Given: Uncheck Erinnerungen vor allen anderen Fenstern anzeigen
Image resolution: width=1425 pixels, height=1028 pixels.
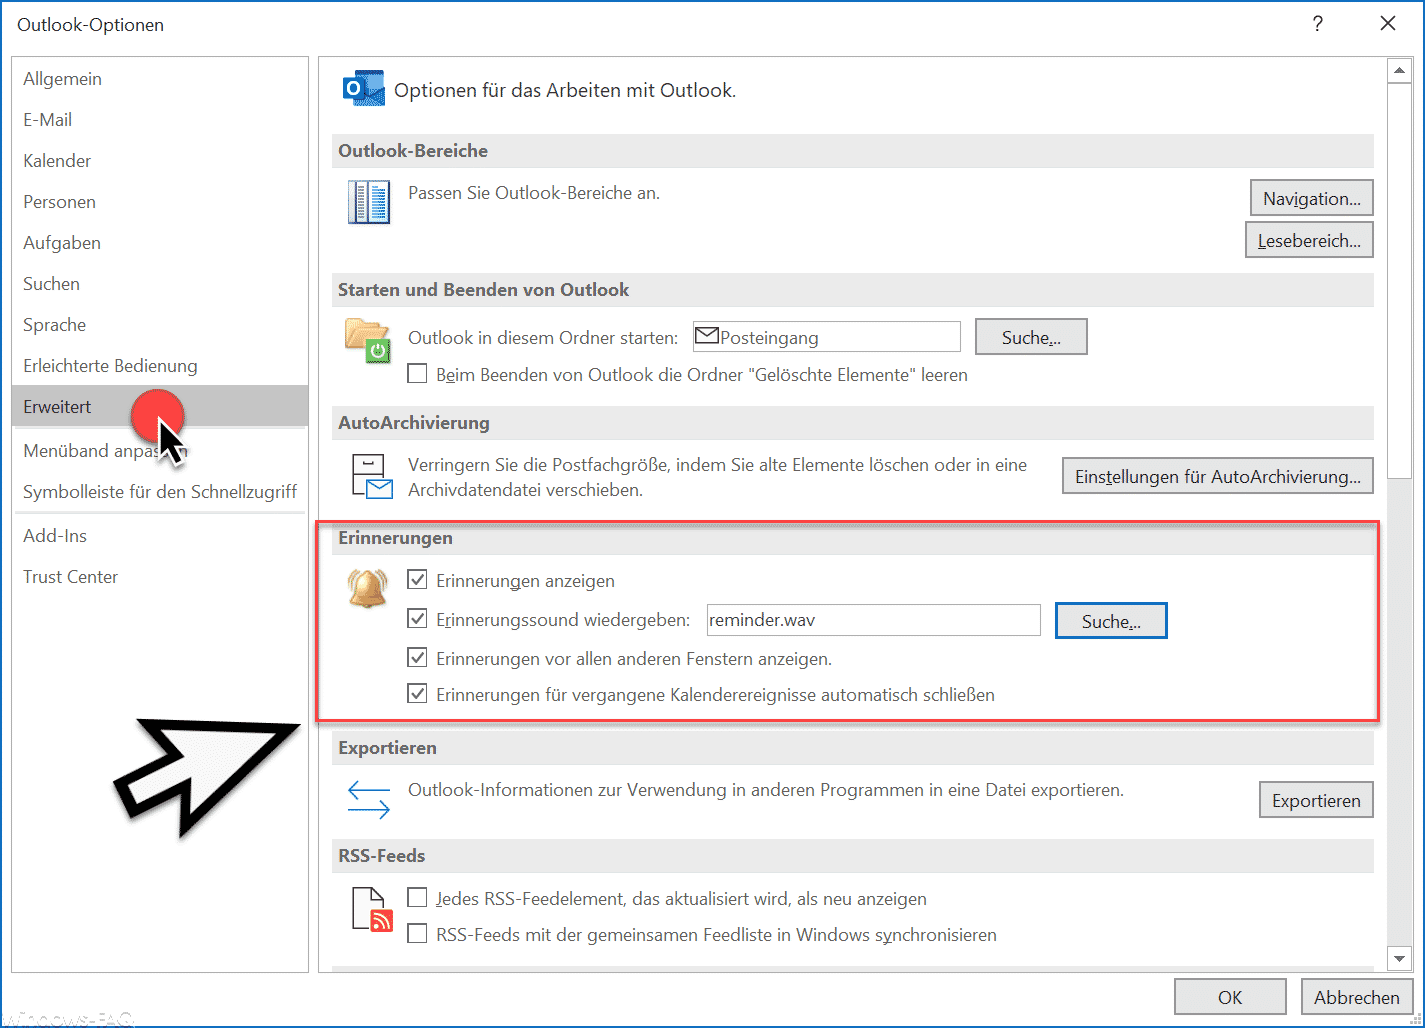Looking at the screenshot, I should tap(417, 657).
